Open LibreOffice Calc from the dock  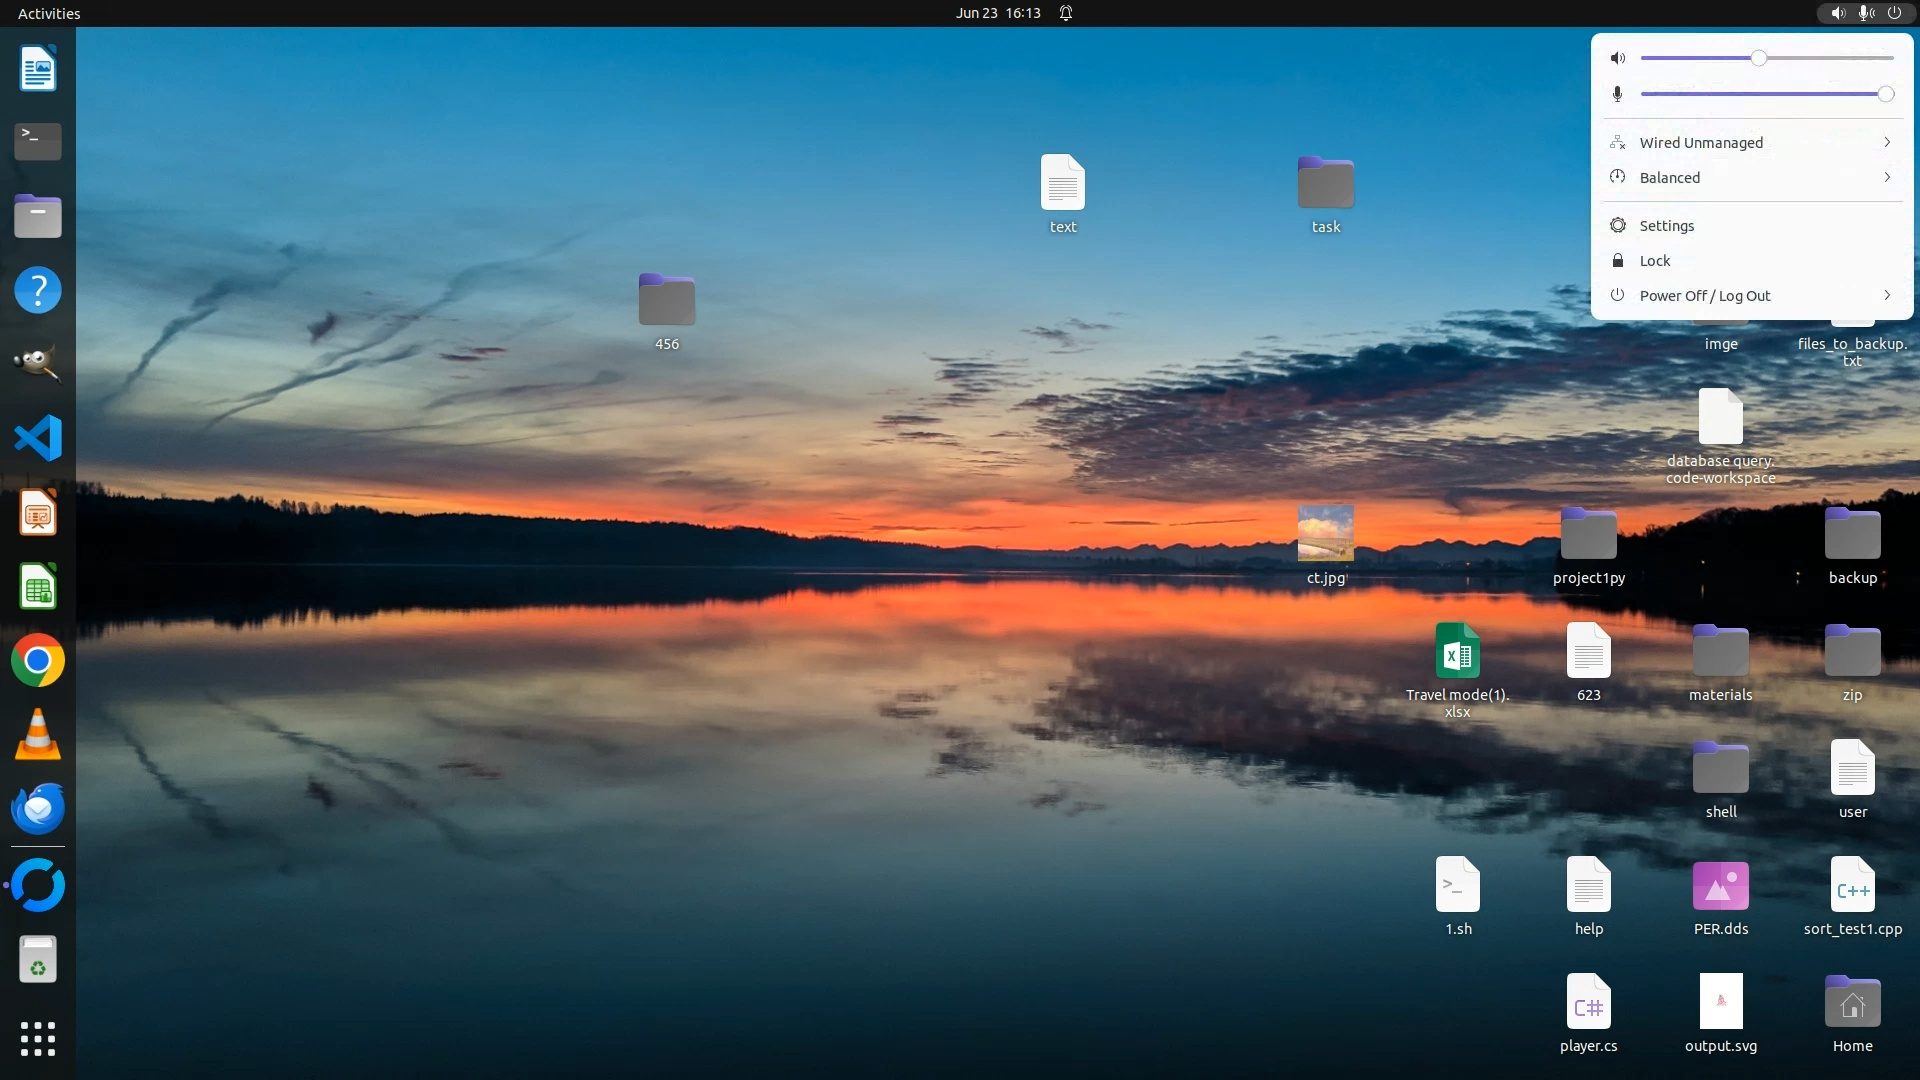pos(38,587)
